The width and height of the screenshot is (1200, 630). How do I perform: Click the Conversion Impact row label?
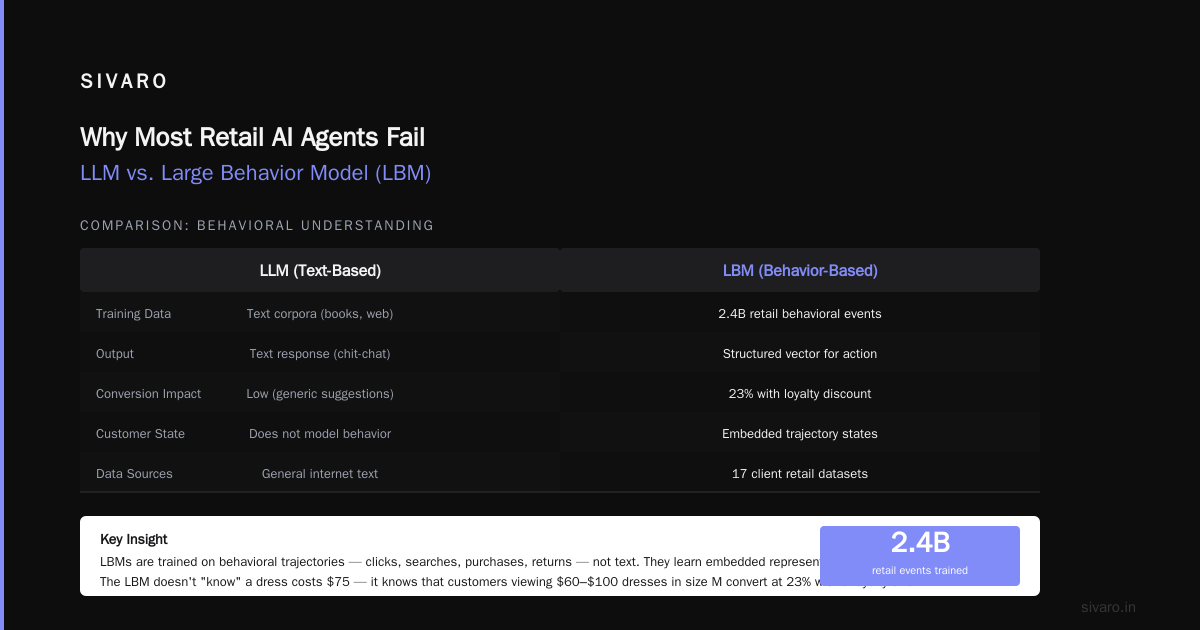click(x=148, y=394)
